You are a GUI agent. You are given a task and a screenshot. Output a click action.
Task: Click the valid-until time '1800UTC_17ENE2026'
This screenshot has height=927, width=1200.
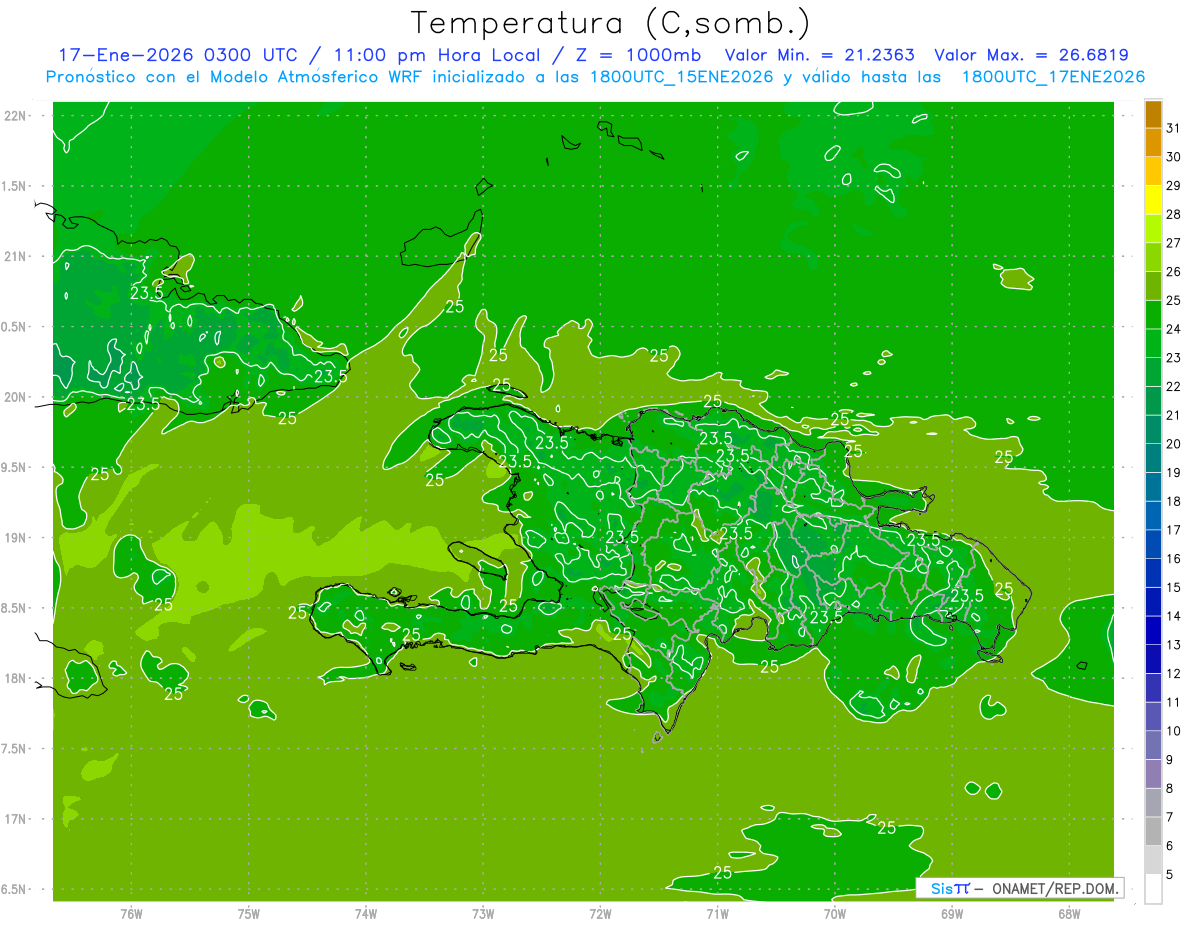coord(1053,77)
